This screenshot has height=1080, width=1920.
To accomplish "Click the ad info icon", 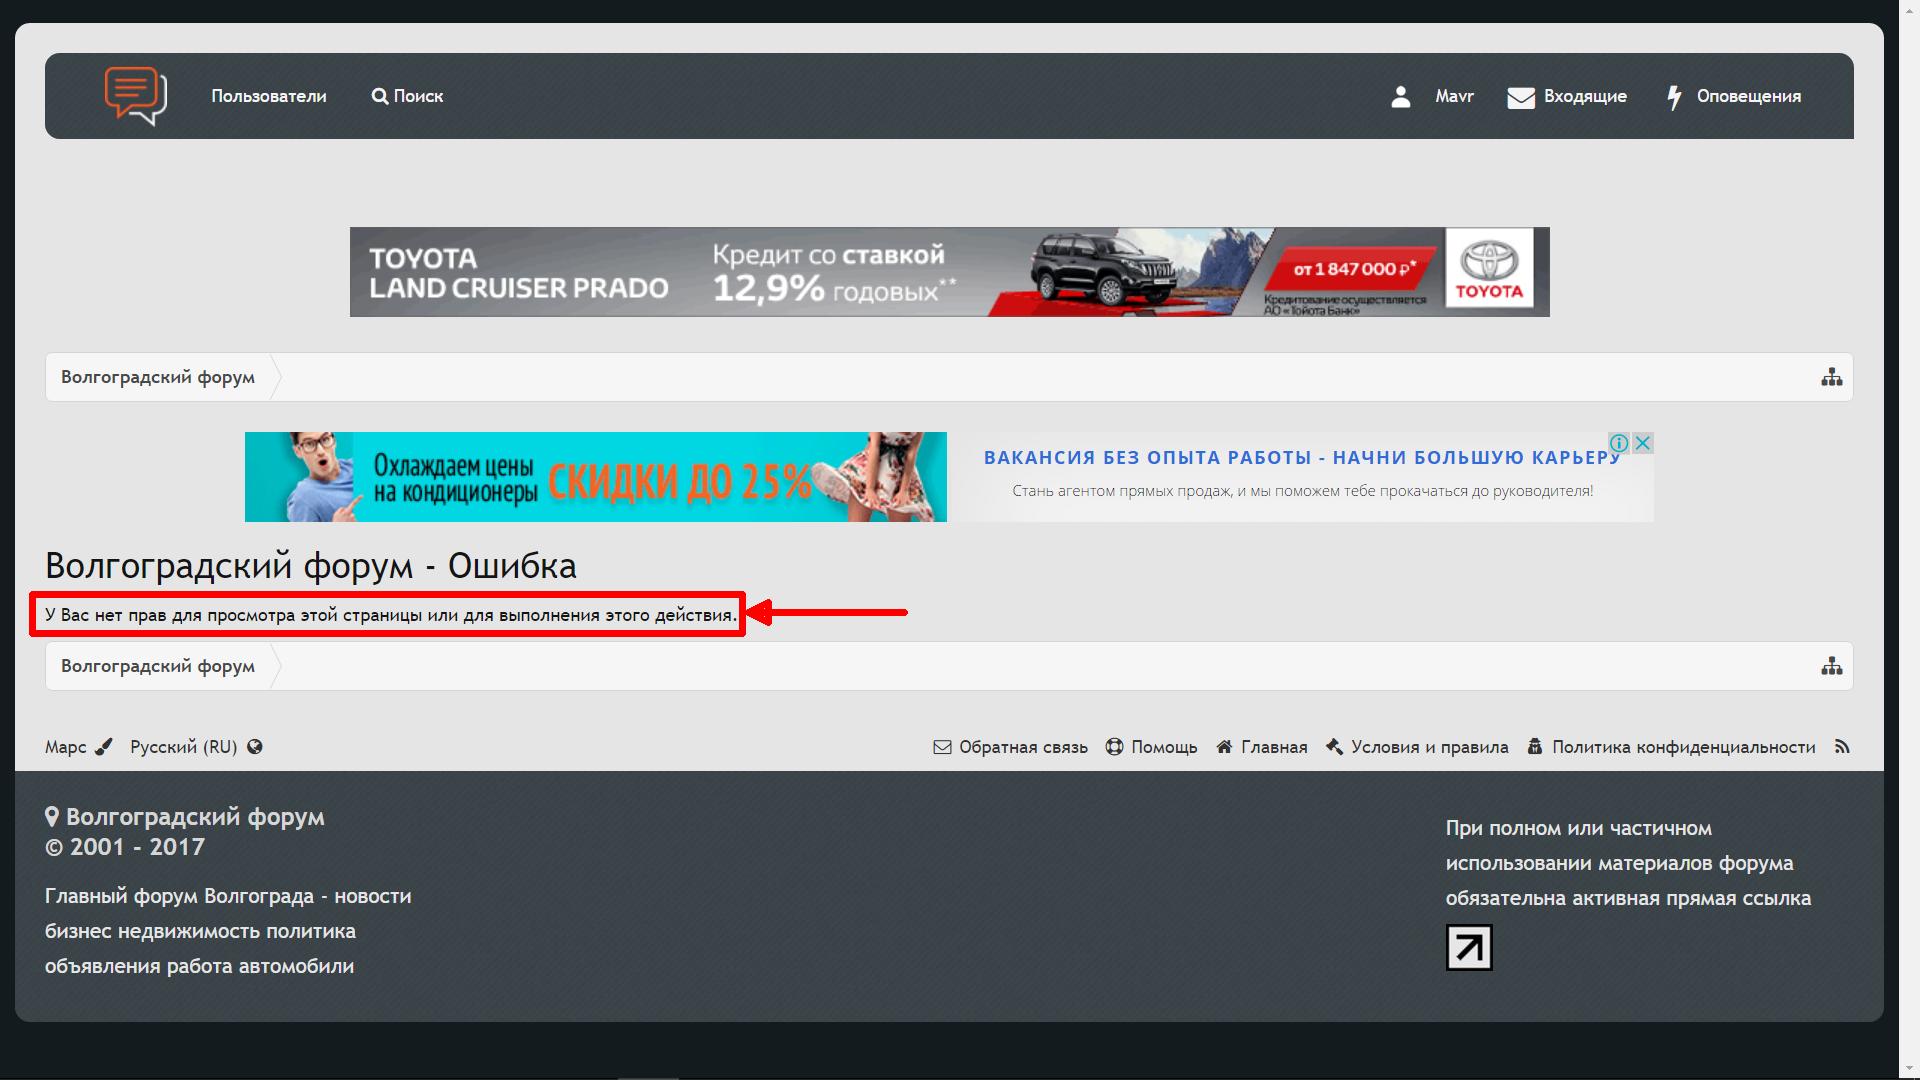I will pos(1619,443).
